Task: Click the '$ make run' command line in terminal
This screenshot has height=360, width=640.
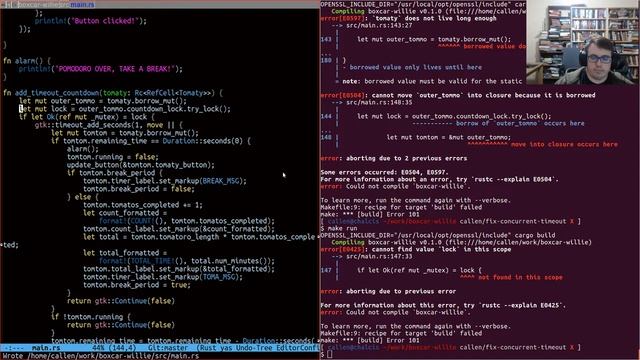Action: pos(339,228)
